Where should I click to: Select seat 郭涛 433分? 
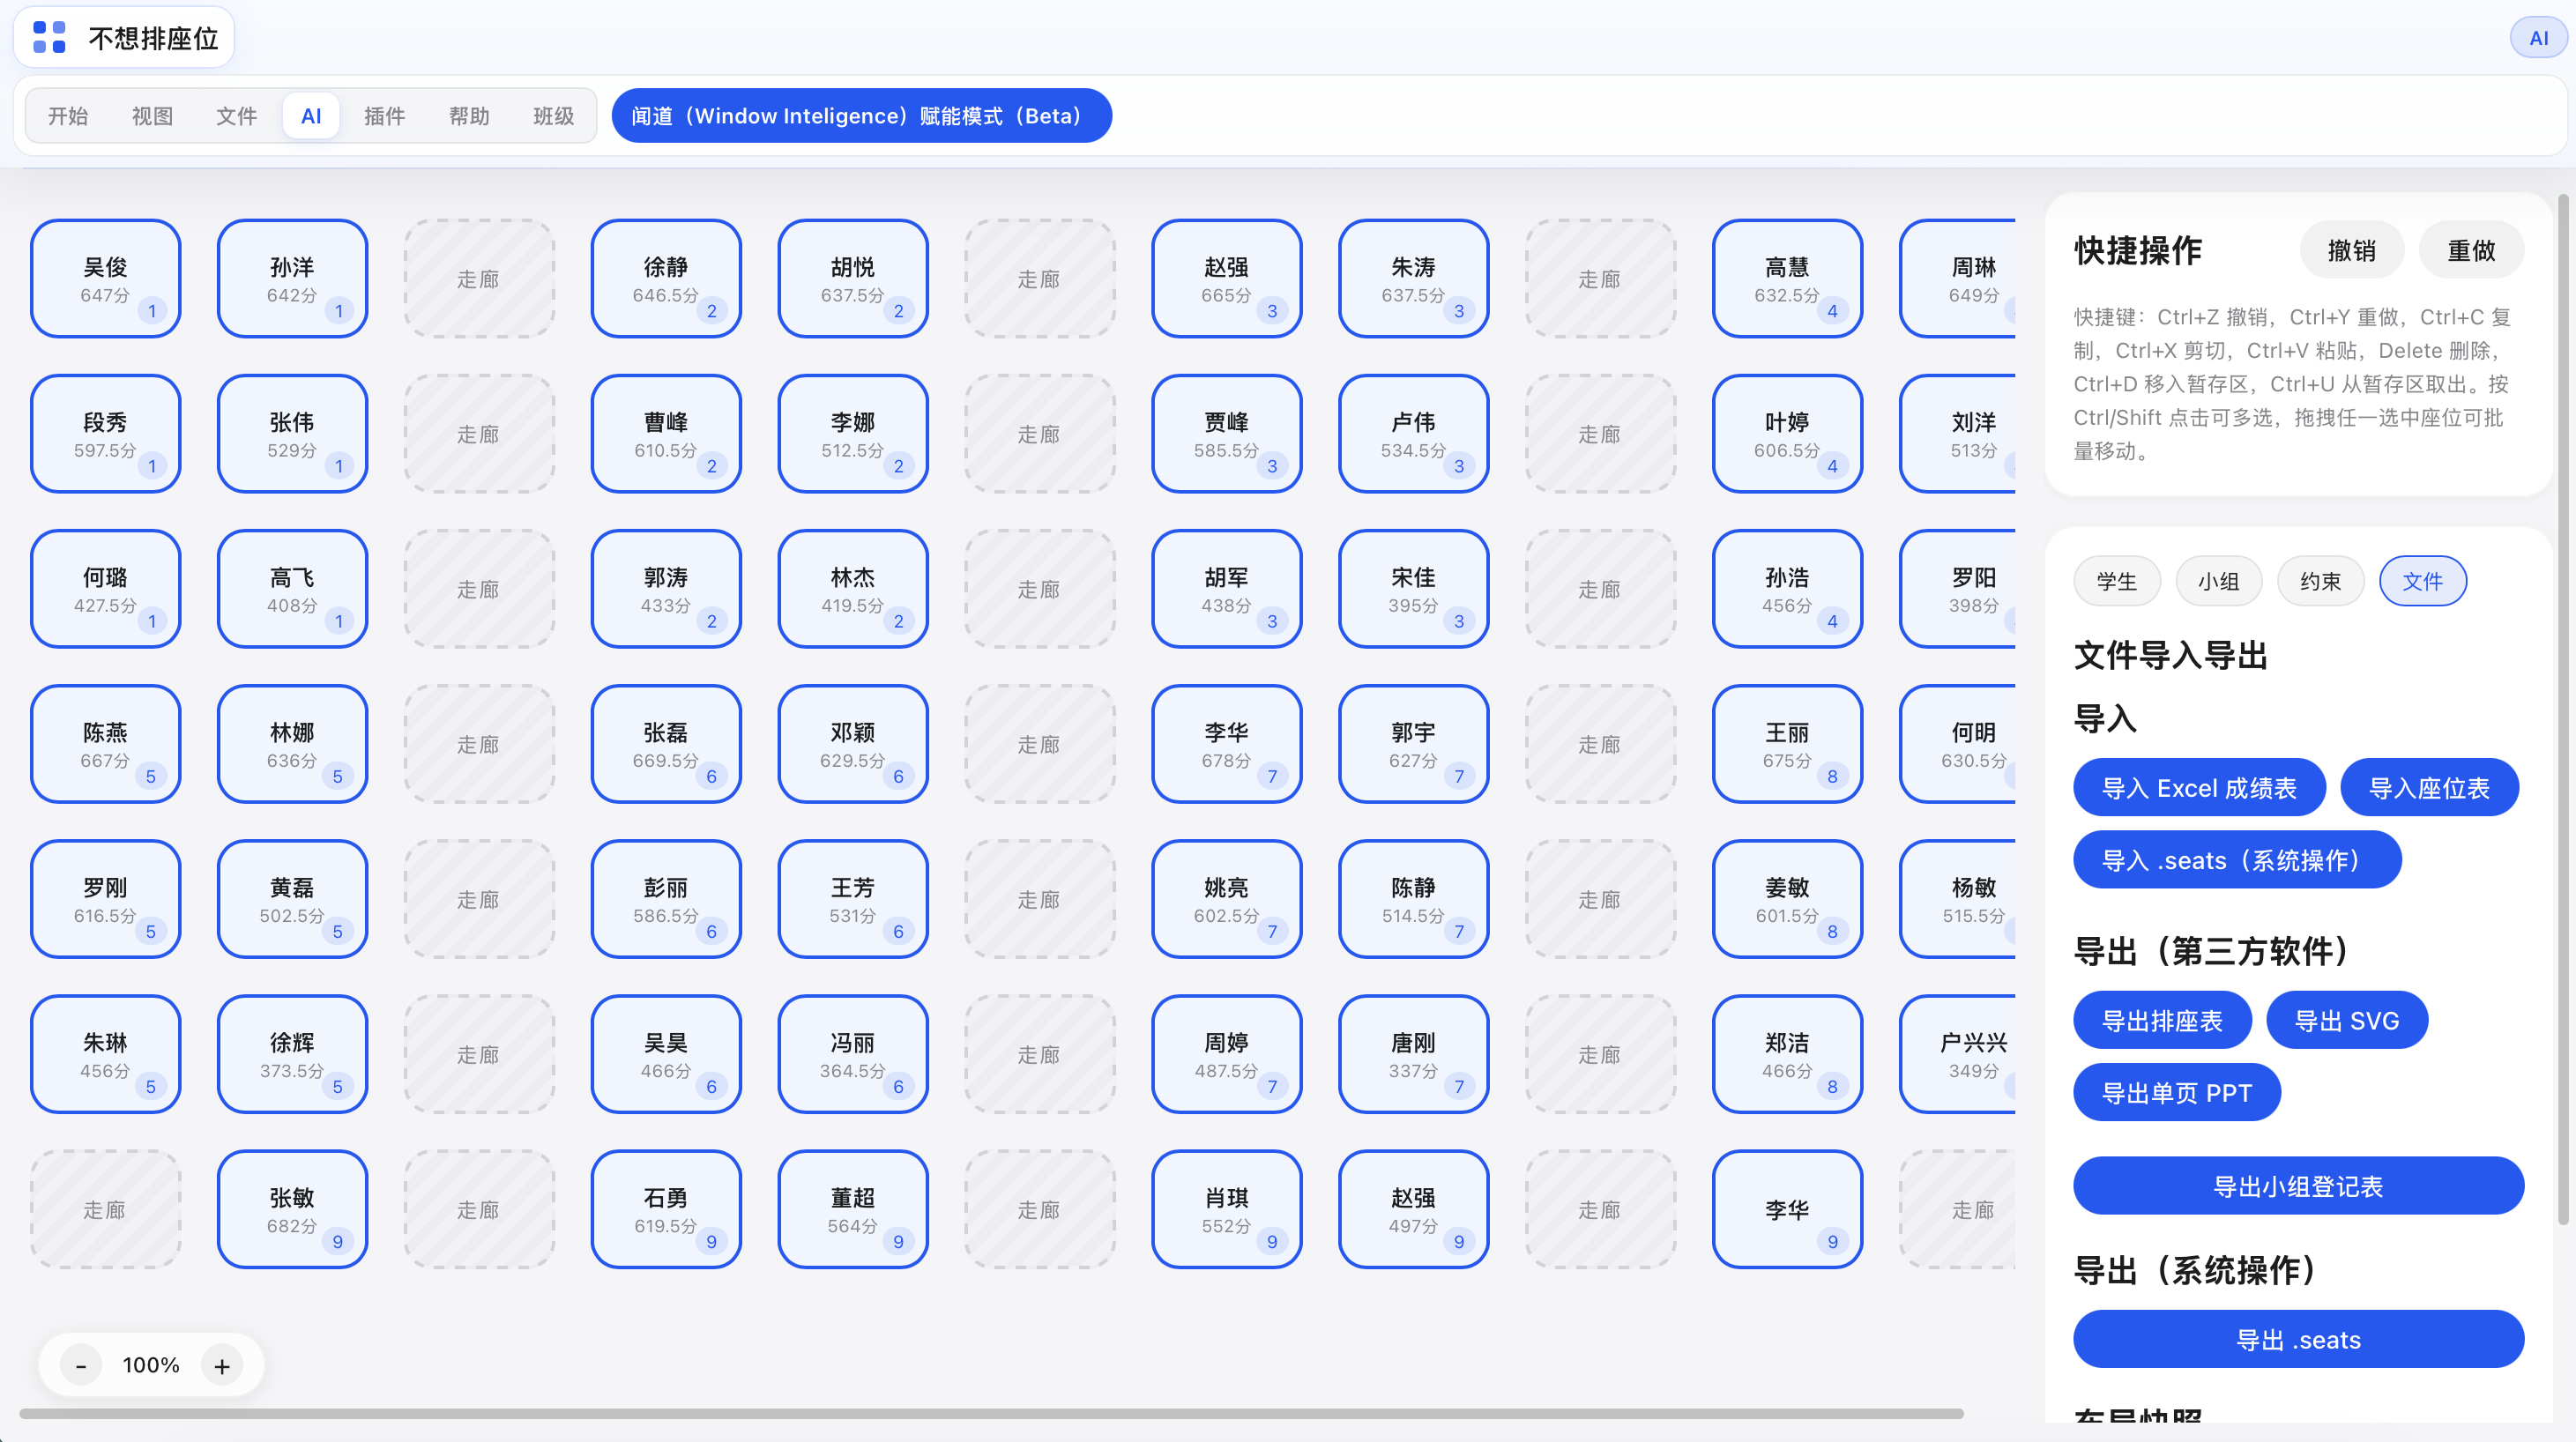tap(666, 589)
